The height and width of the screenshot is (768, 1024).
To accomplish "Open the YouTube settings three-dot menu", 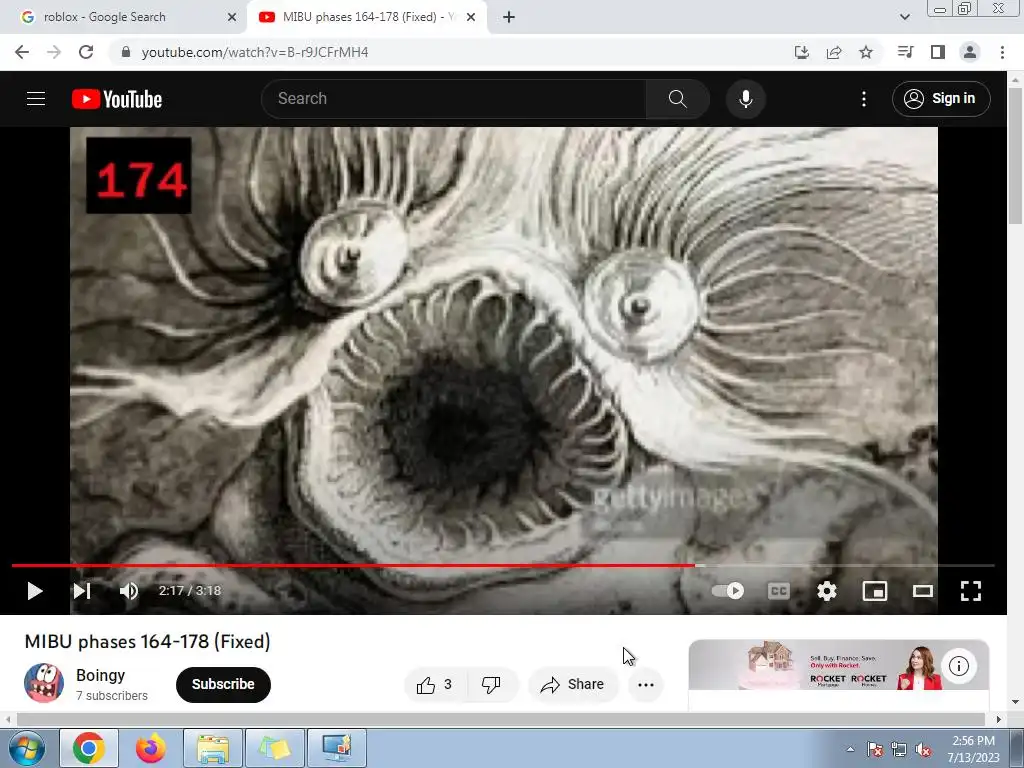I will (864, 99).
